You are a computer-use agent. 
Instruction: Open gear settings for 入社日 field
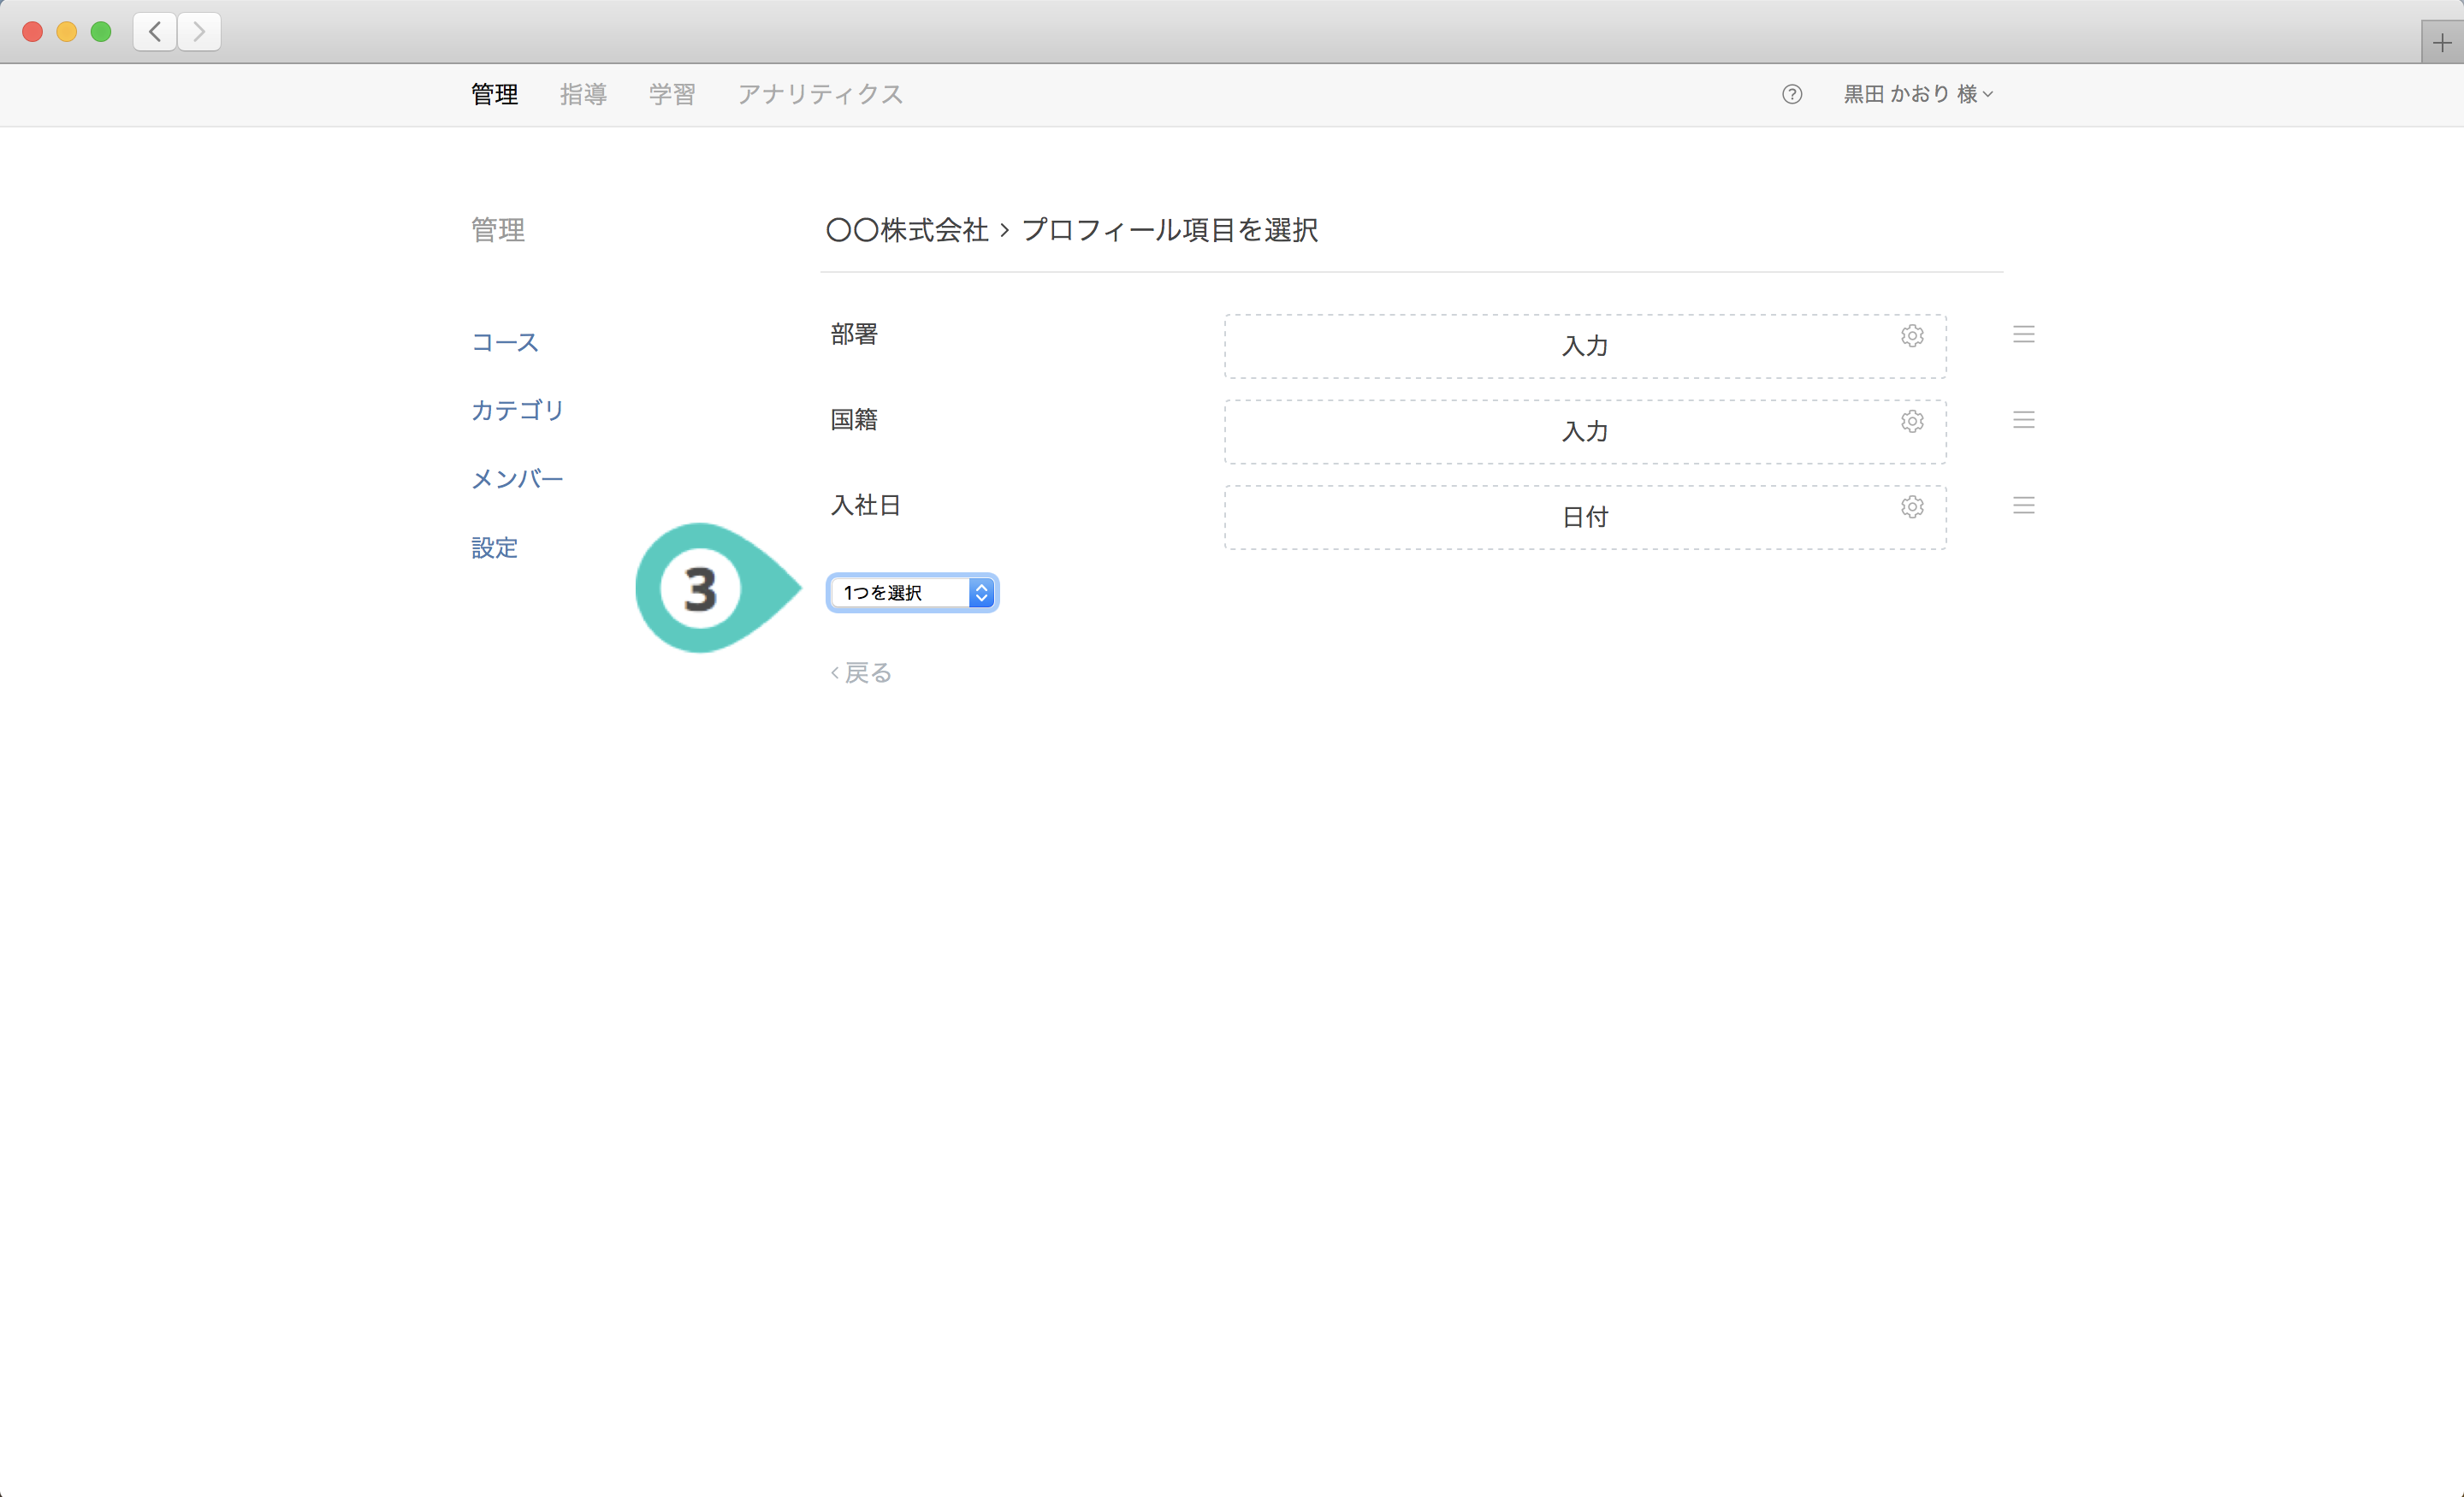1911,507
